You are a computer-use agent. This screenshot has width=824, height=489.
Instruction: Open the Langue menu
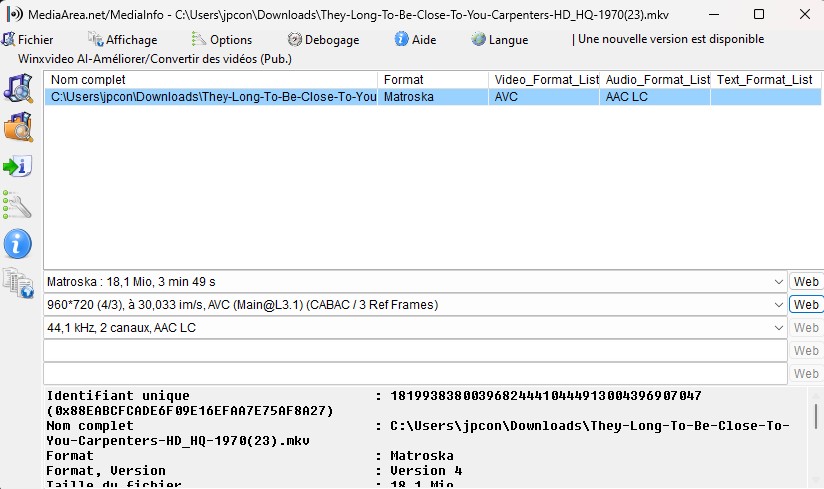(x=499, y=40)
